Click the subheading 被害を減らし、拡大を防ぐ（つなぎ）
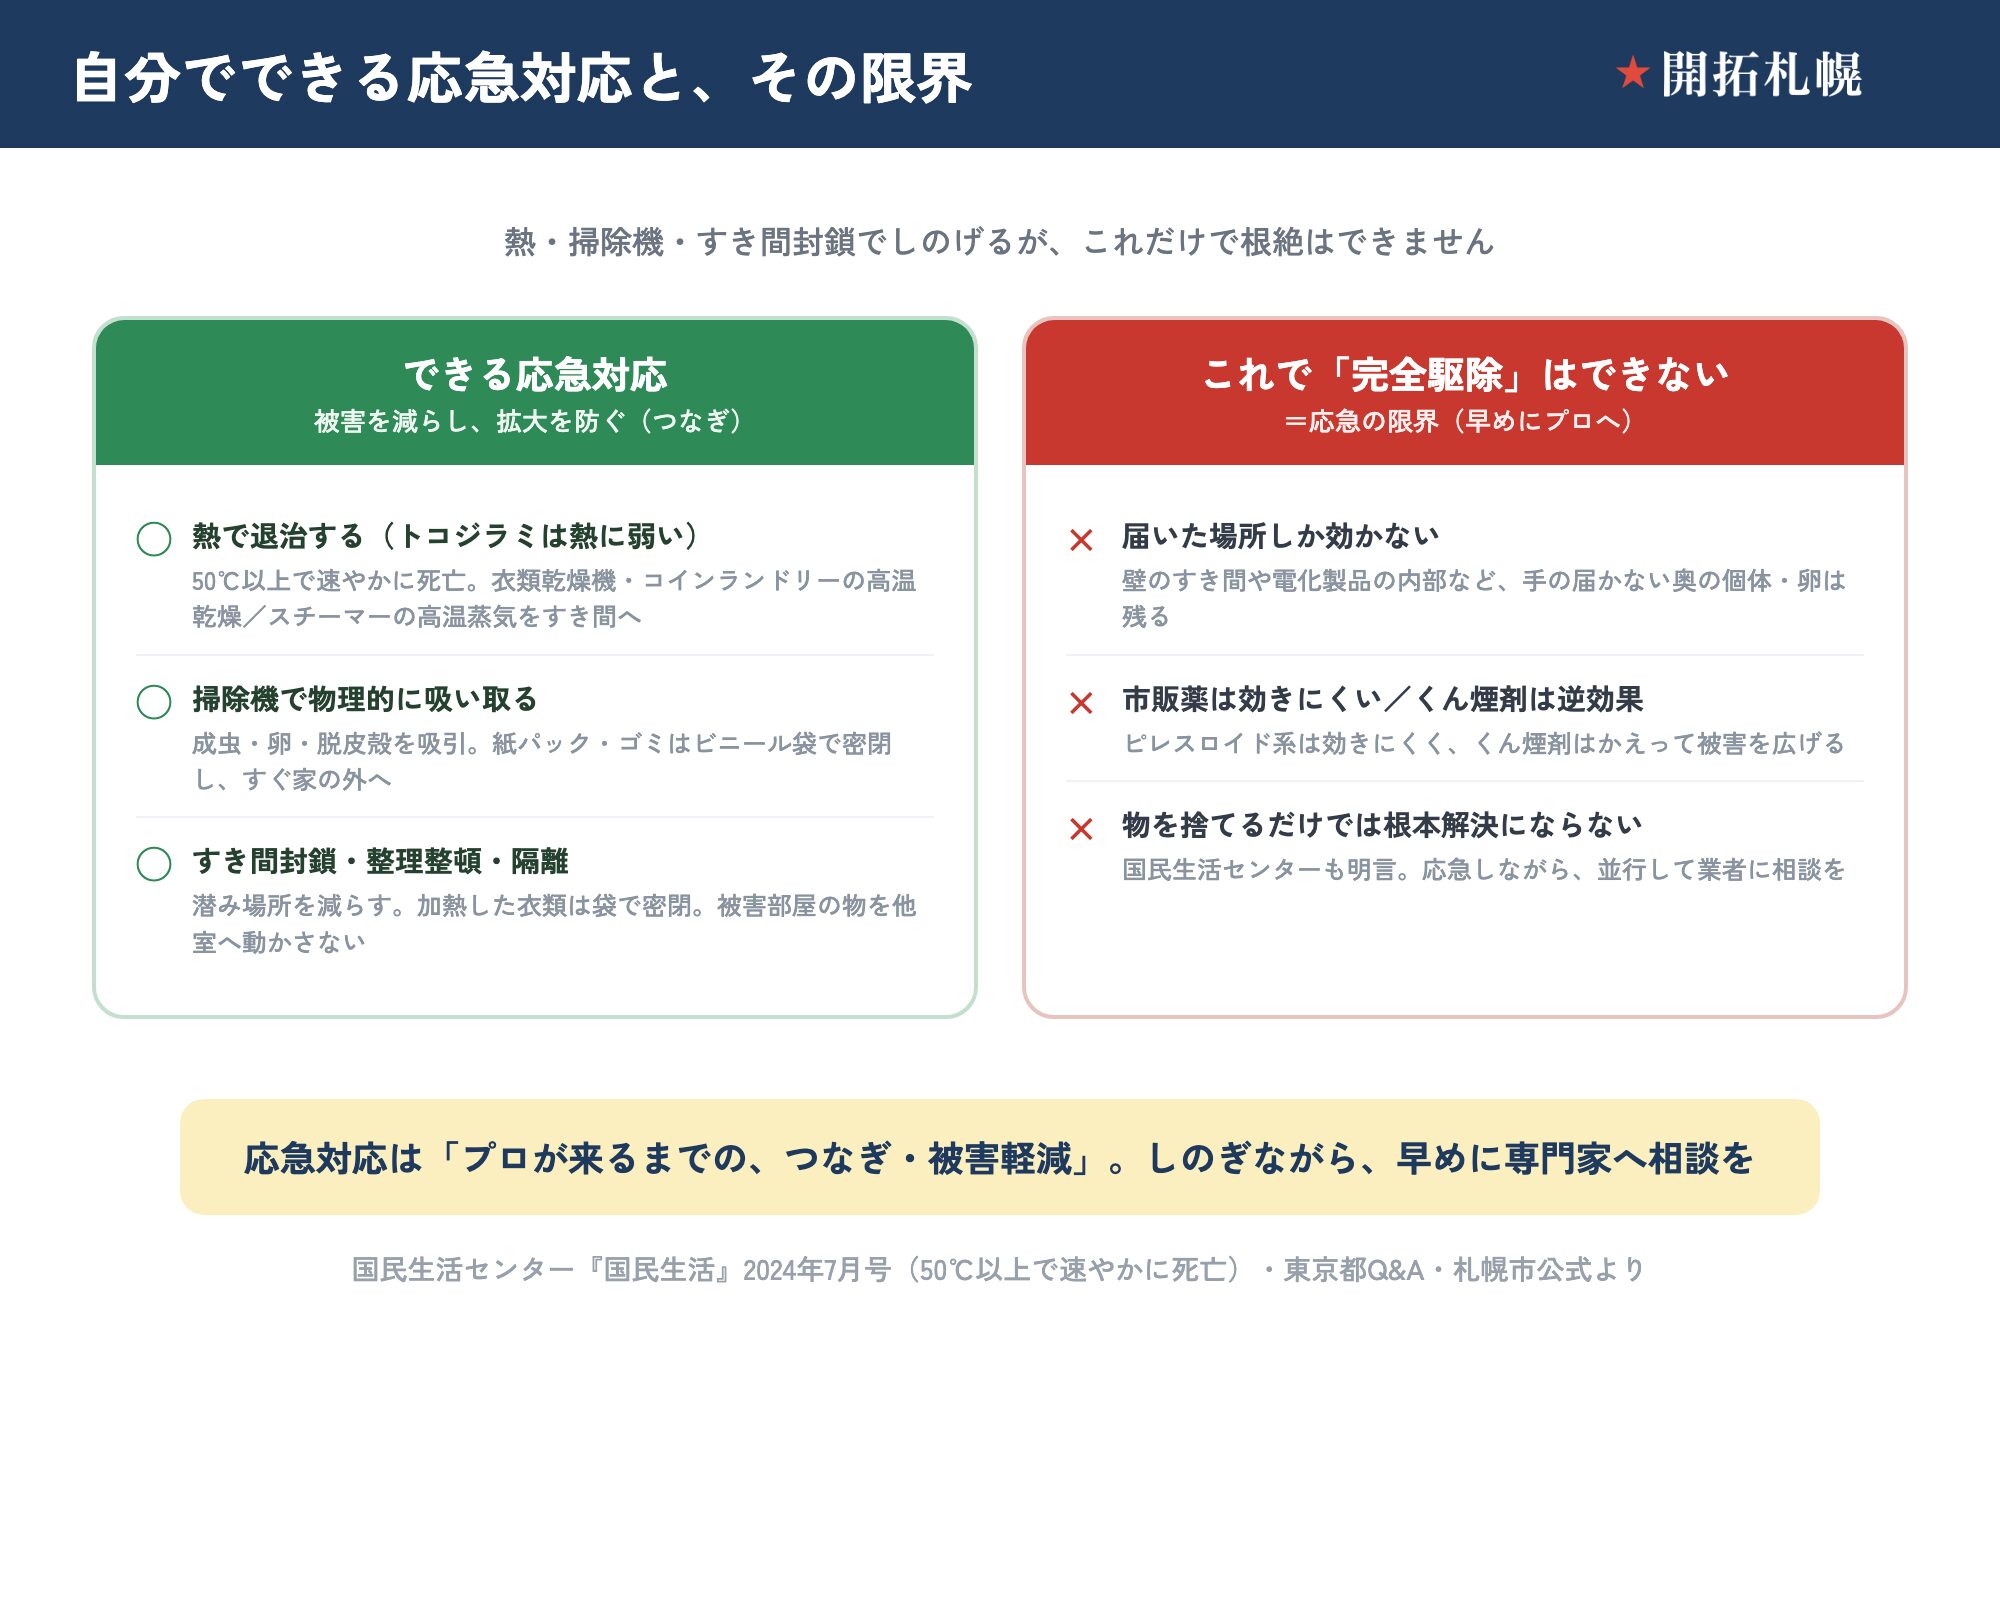Image resolution: width=2000 pixels, height=1600 pixels. point(535,421)
